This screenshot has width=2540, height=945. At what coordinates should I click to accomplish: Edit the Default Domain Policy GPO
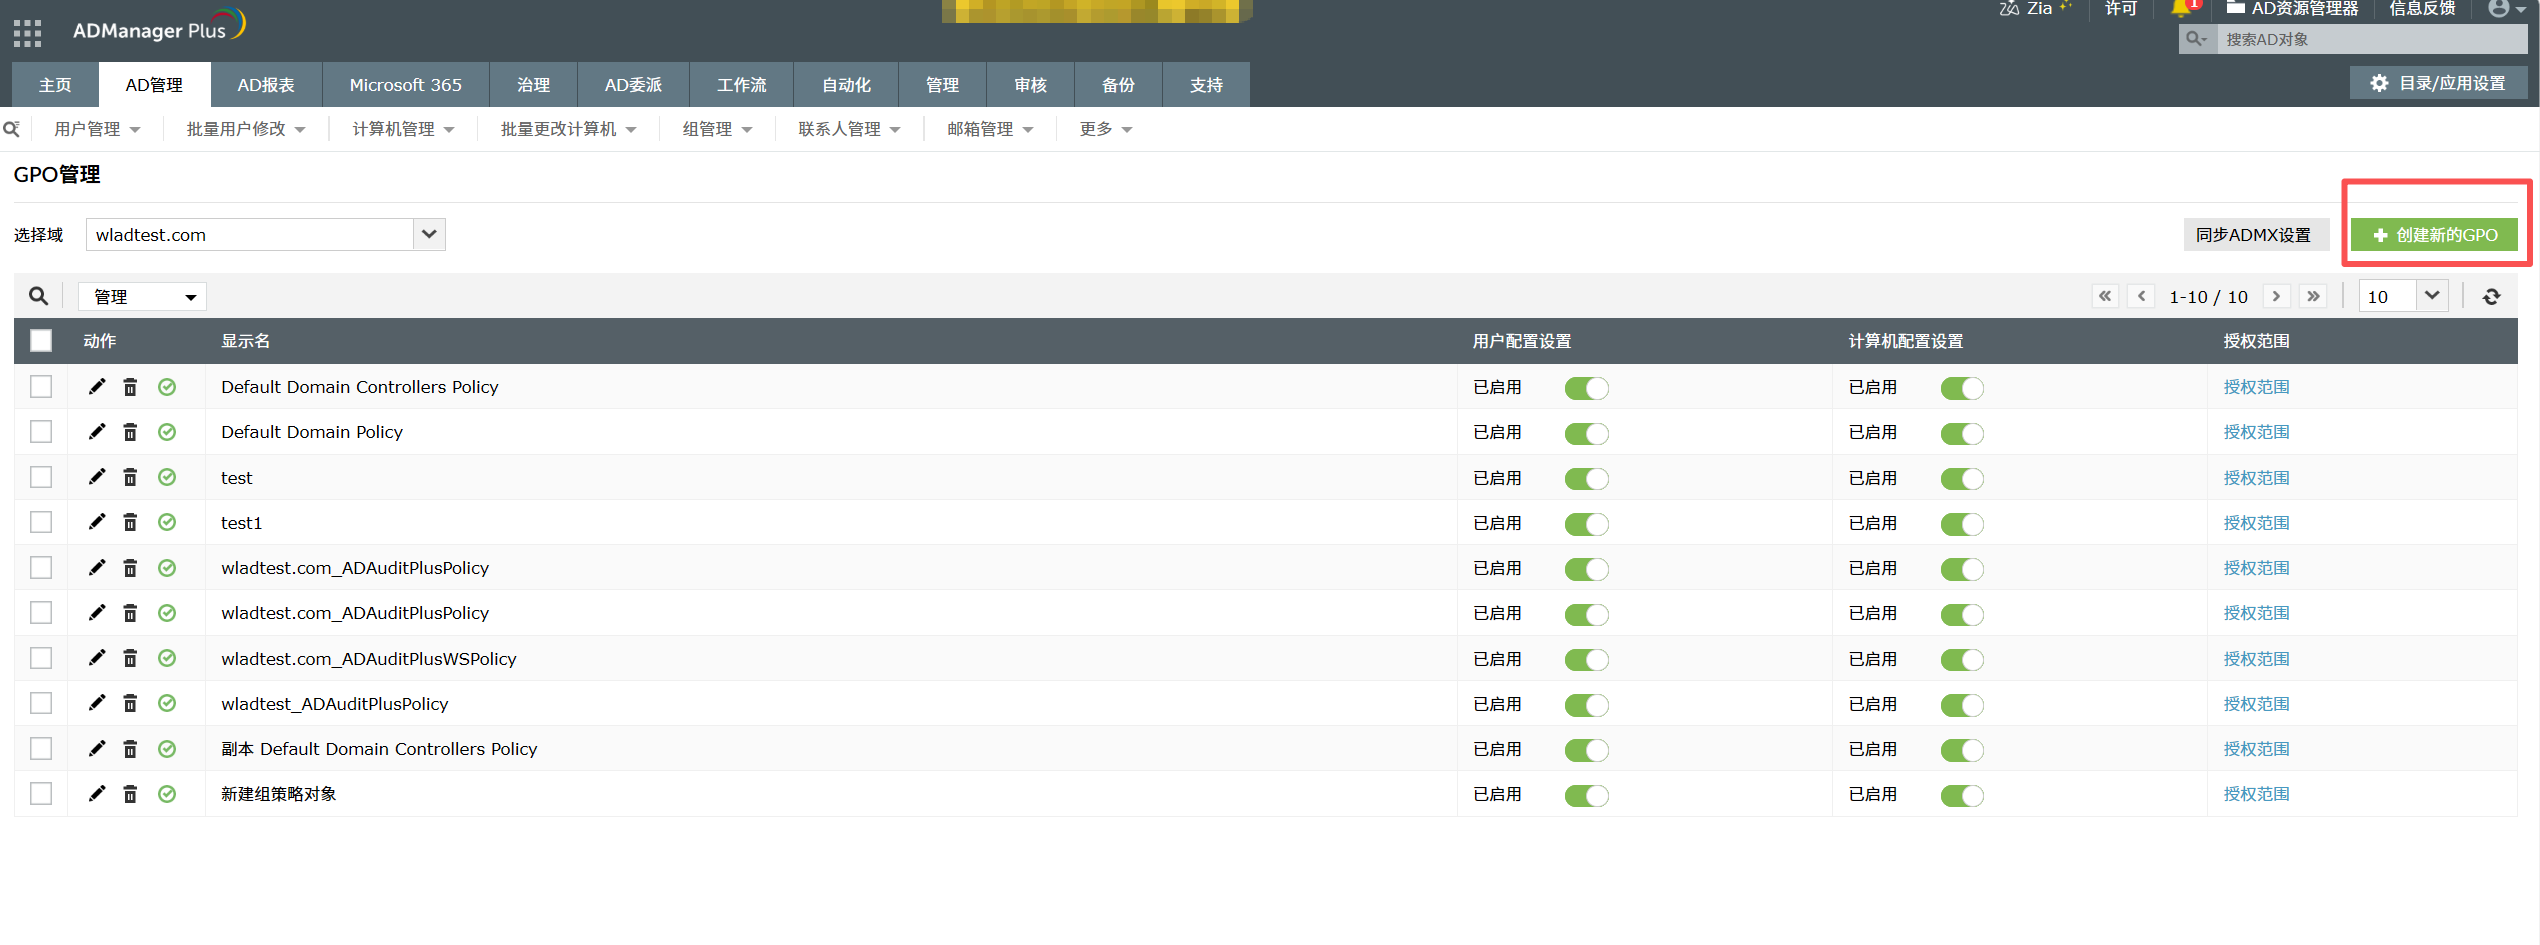[x=97, y=432]
